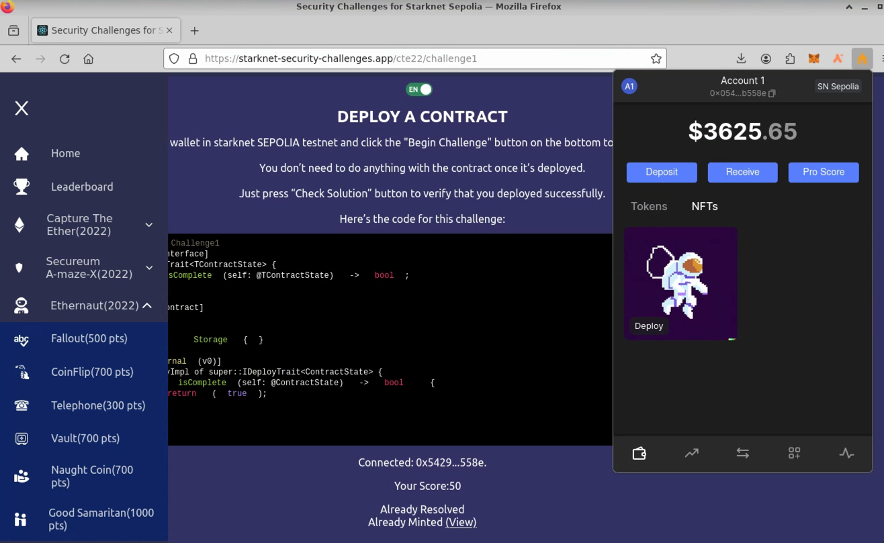
Task: Open the wallet activity pulse tab
Action: (846, 453)
